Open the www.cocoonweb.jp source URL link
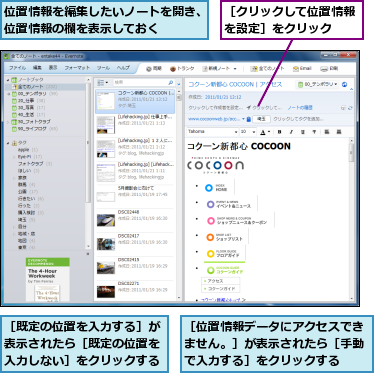The height and width of the screenshot is (373, 374). pos(214,119)
